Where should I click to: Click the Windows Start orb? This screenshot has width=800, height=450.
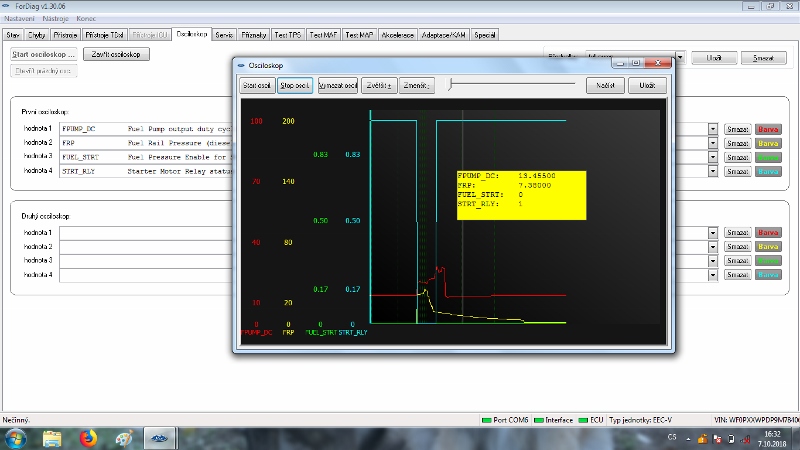tap(15, 438)
